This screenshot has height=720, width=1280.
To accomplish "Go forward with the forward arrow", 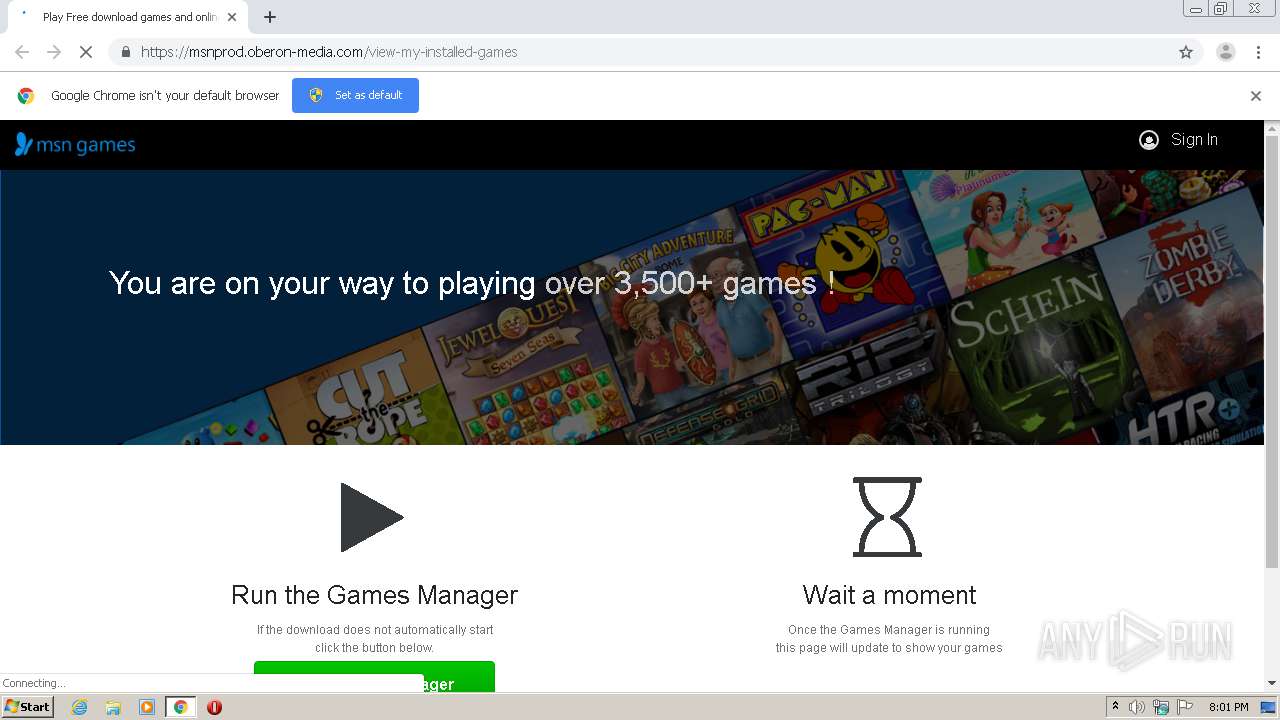I will click(54, 52).
